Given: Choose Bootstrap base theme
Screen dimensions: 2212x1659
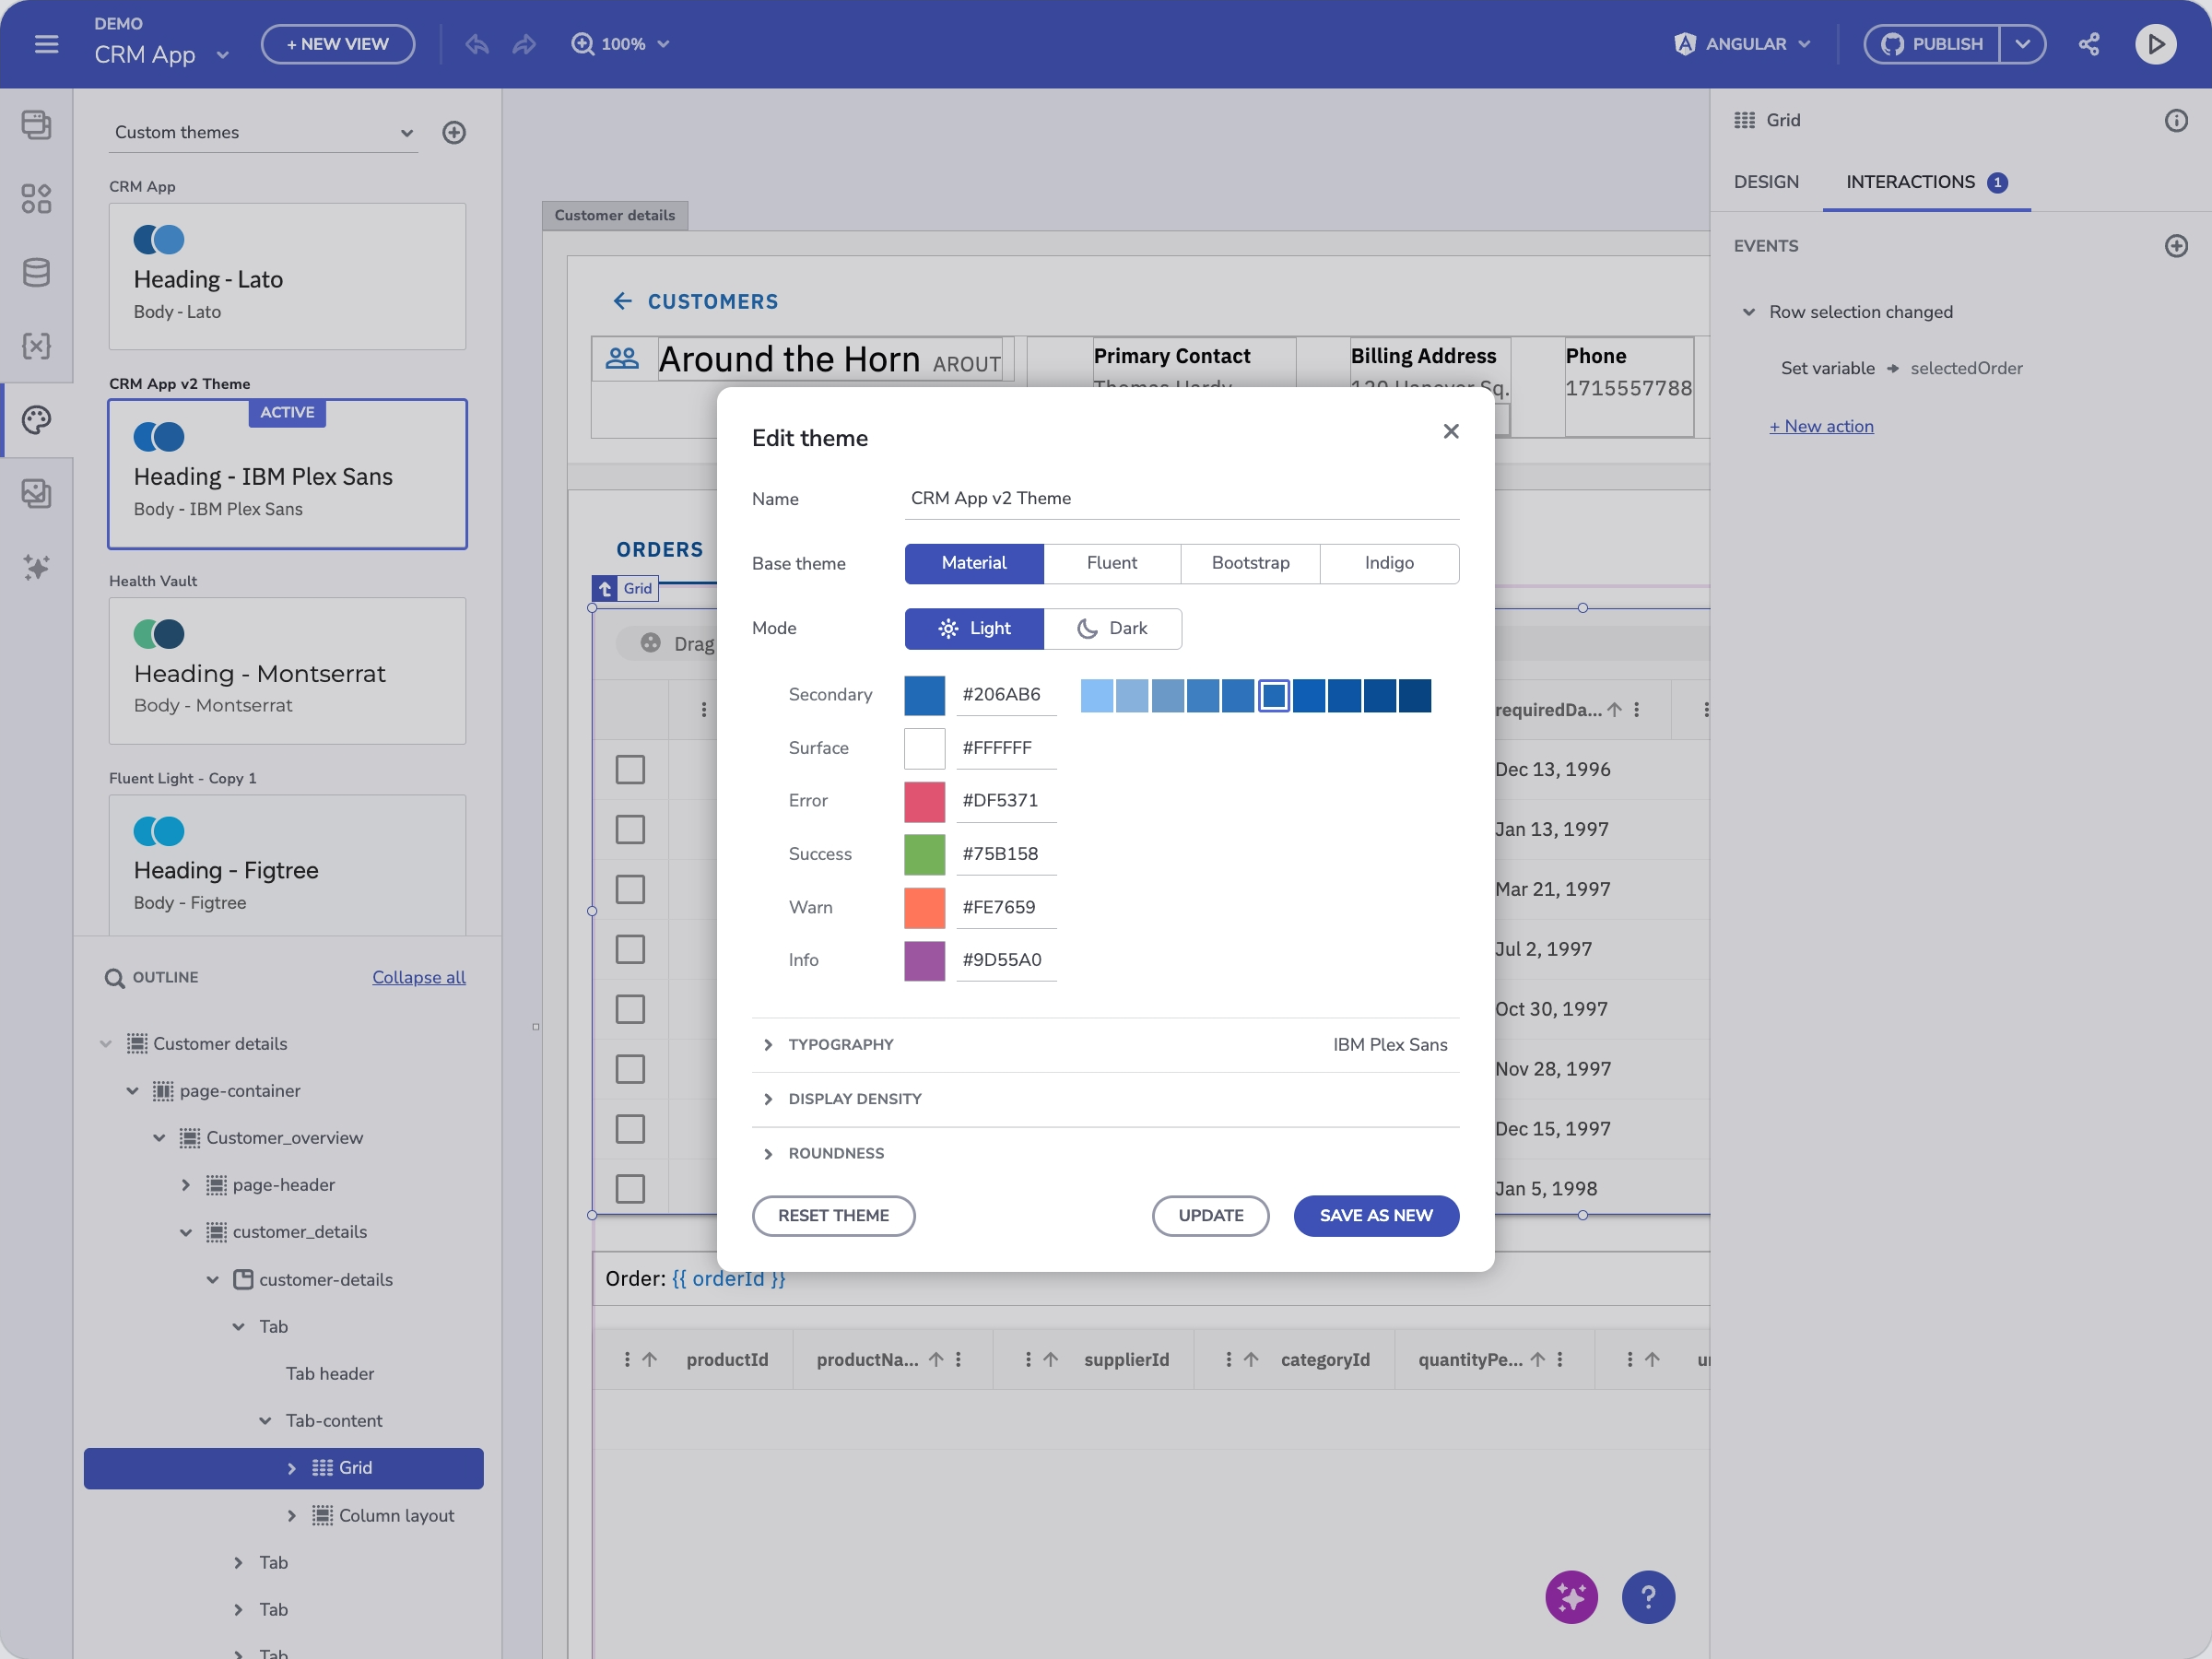Looking at the screenshot, I should point(1250,563).
